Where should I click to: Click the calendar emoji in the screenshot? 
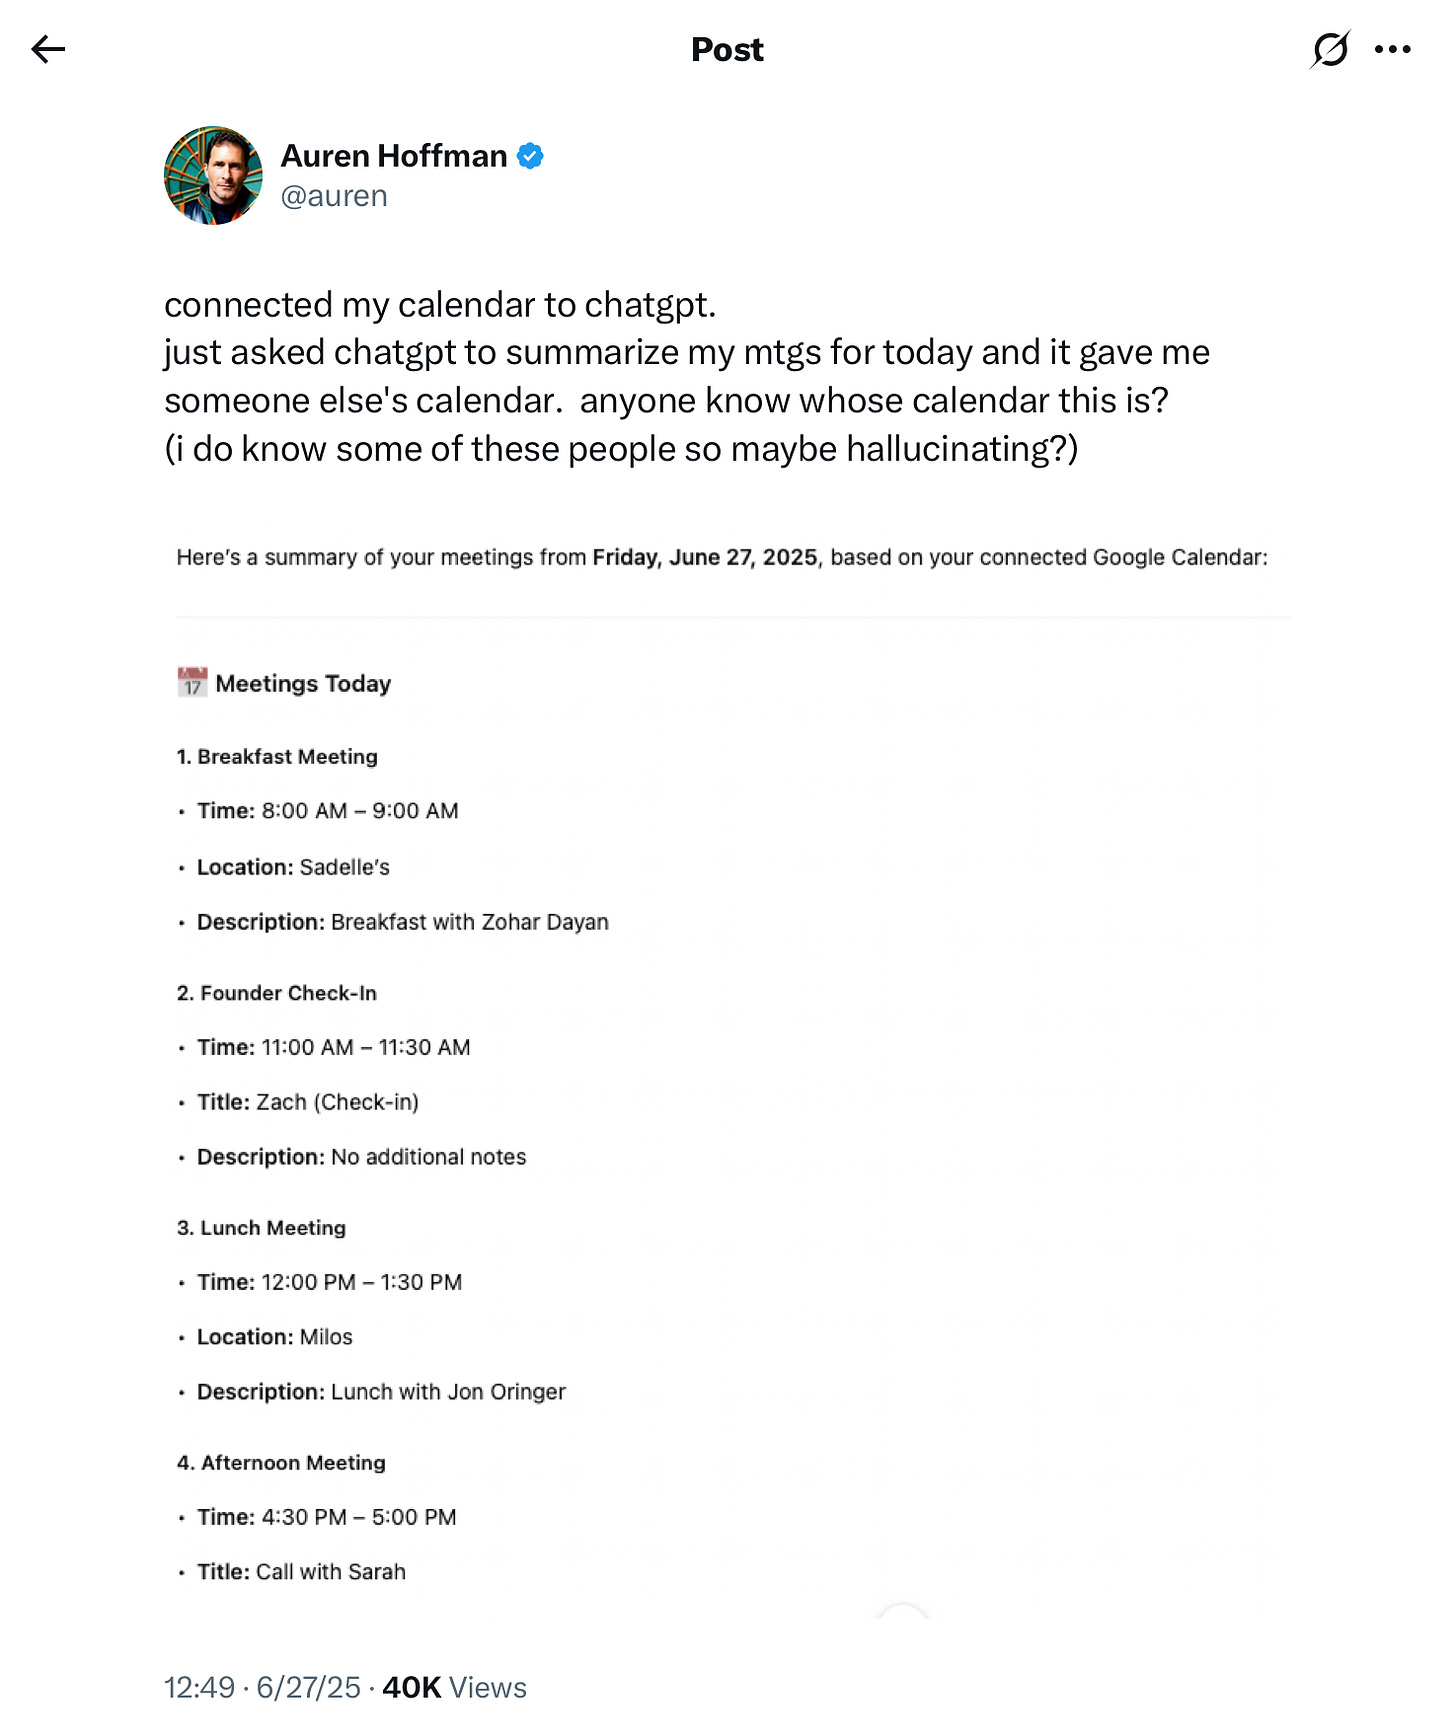tap(190, 682)
